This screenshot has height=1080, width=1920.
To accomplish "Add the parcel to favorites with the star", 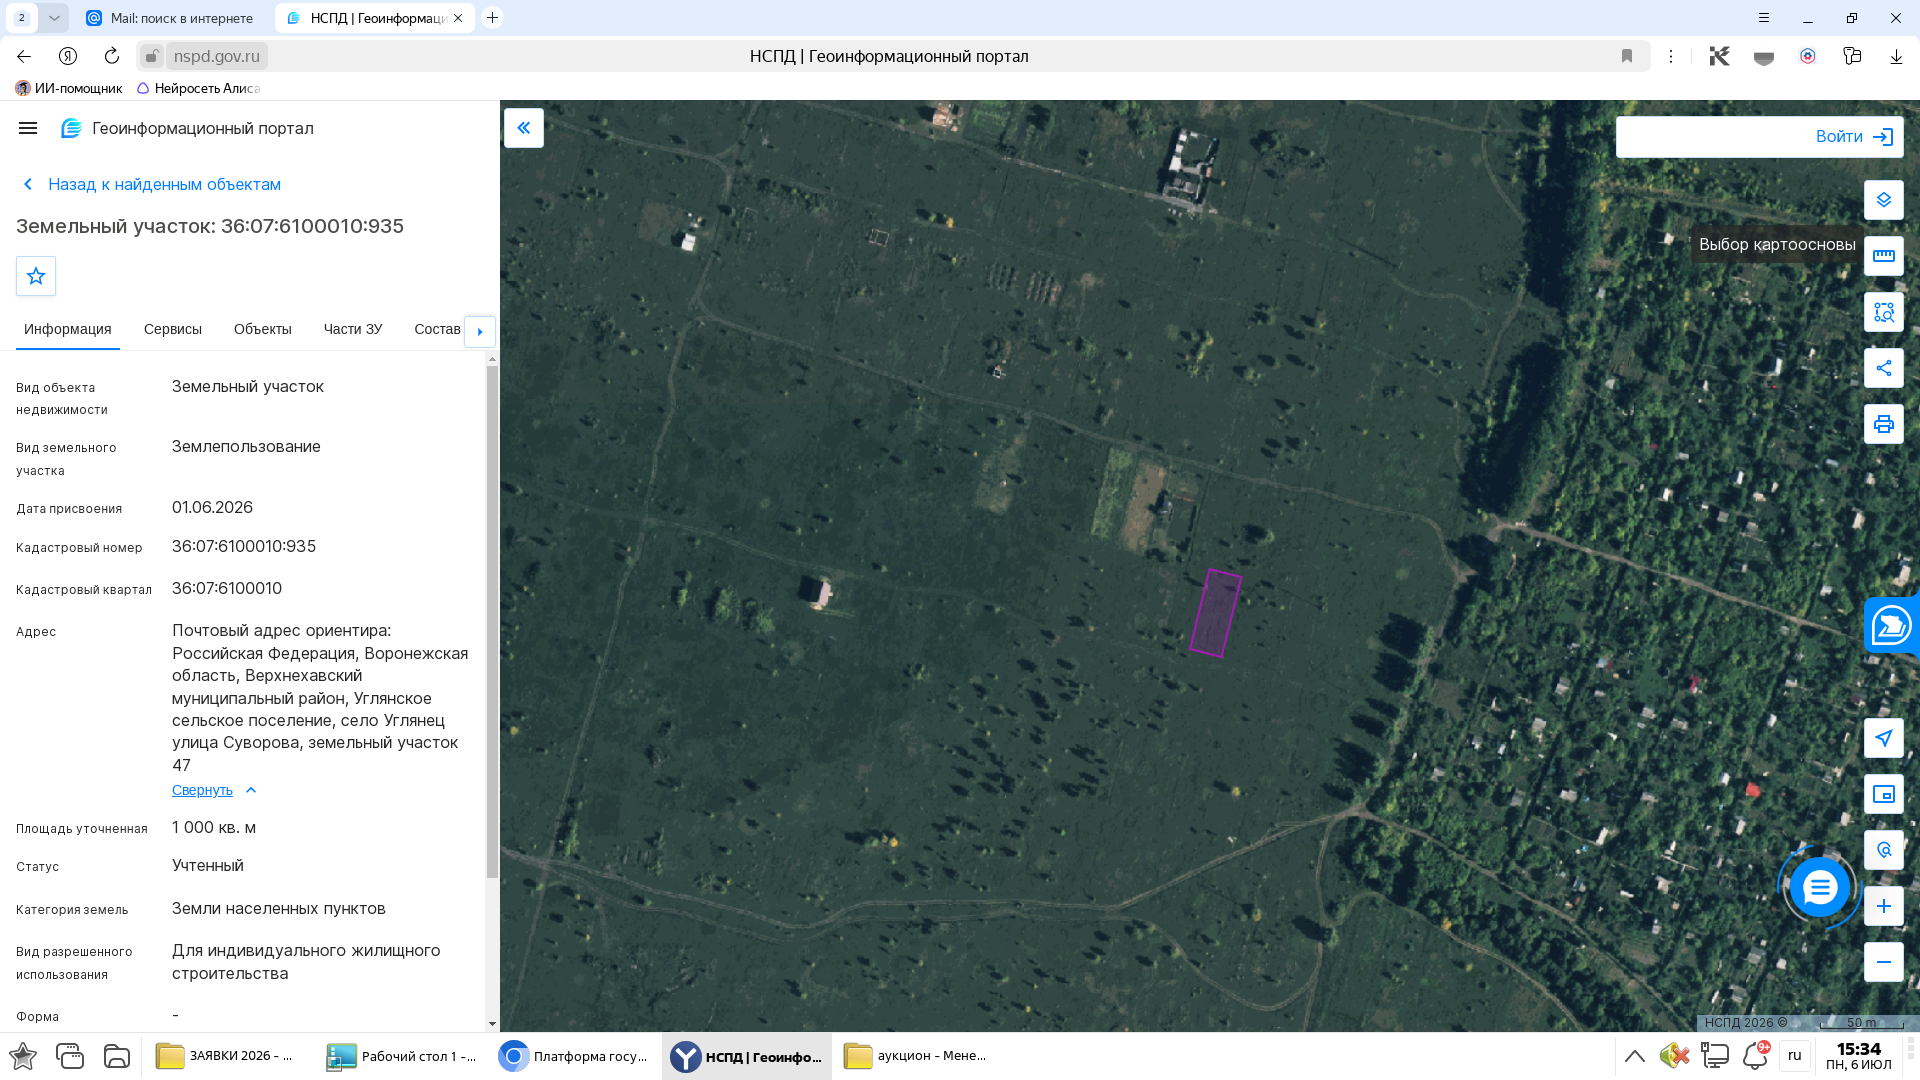I will [x=36, y=276].
